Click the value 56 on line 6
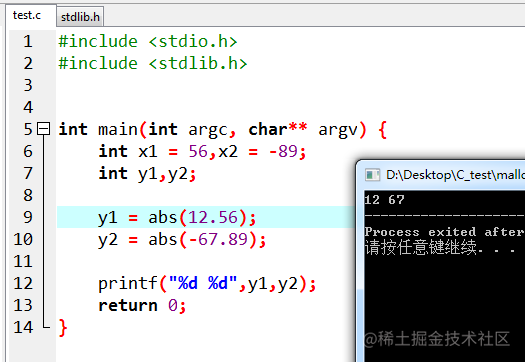Viewport: 525px width, 362px height. coord(198,151)
